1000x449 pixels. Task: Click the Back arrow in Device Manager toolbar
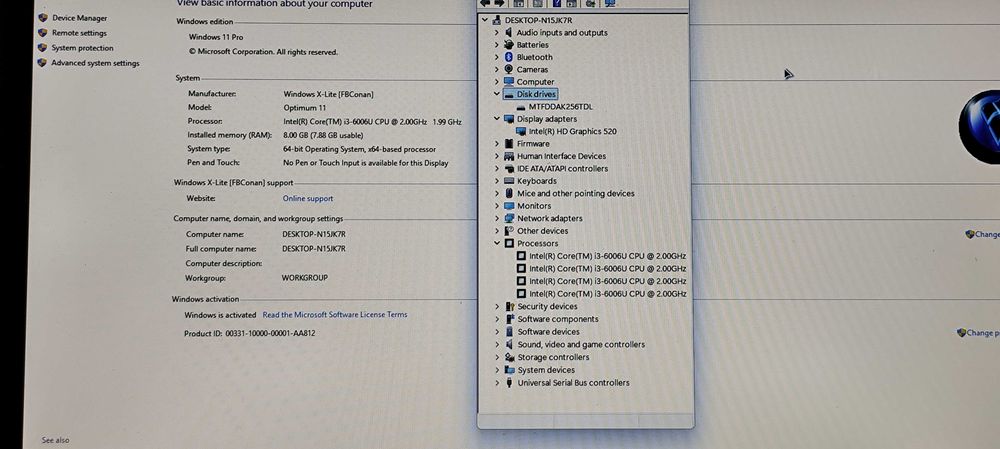point(485,3)
